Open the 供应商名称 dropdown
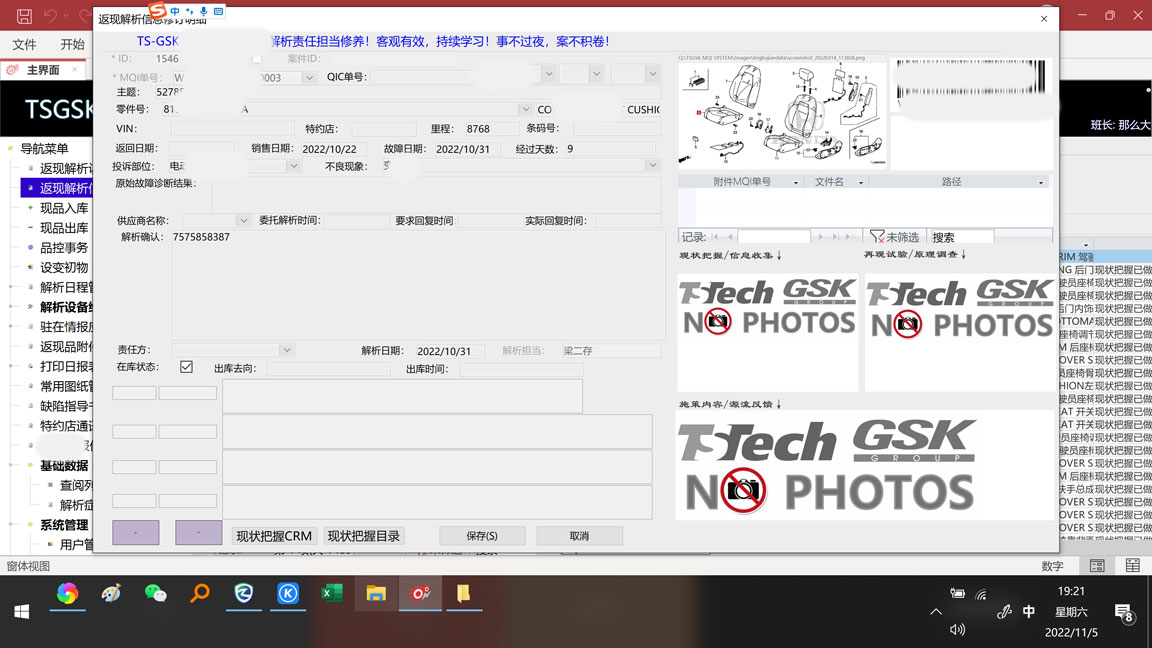1152x648 pixels. pos(243,220)
